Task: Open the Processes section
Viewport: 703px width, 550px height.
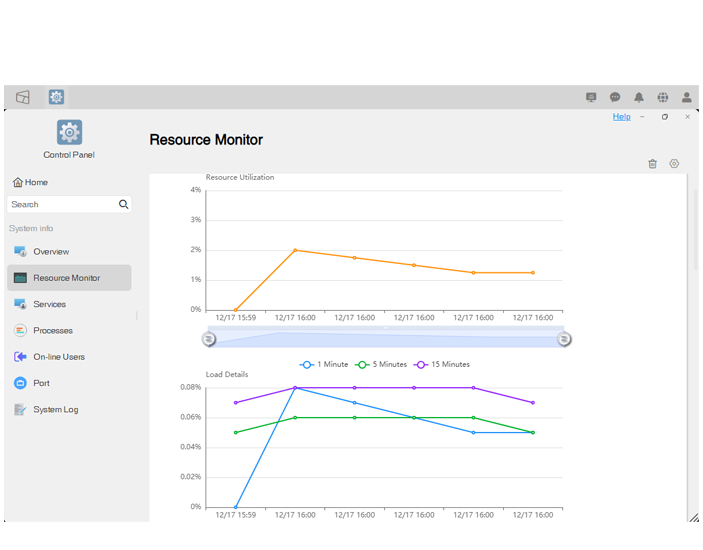Action: [x=52, y=331]
